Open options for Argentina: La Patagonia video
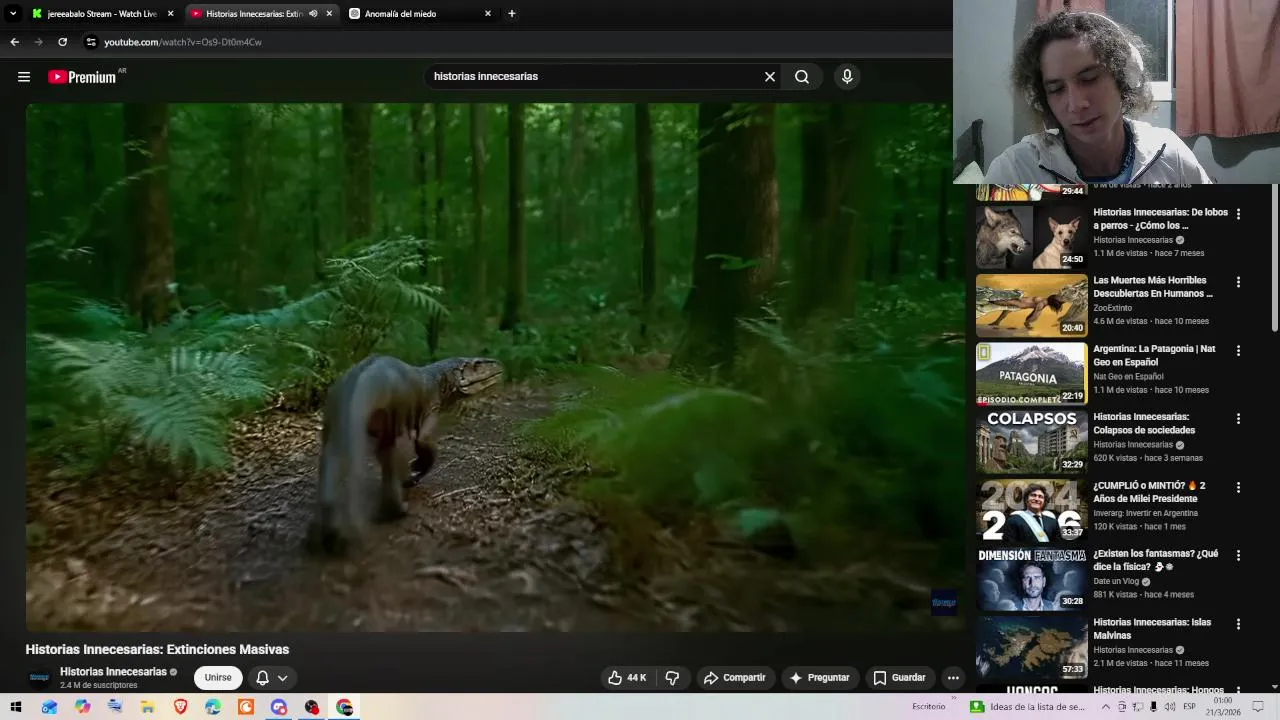The height and width of the screenshot is (720, 1280). click(1238, 351)
